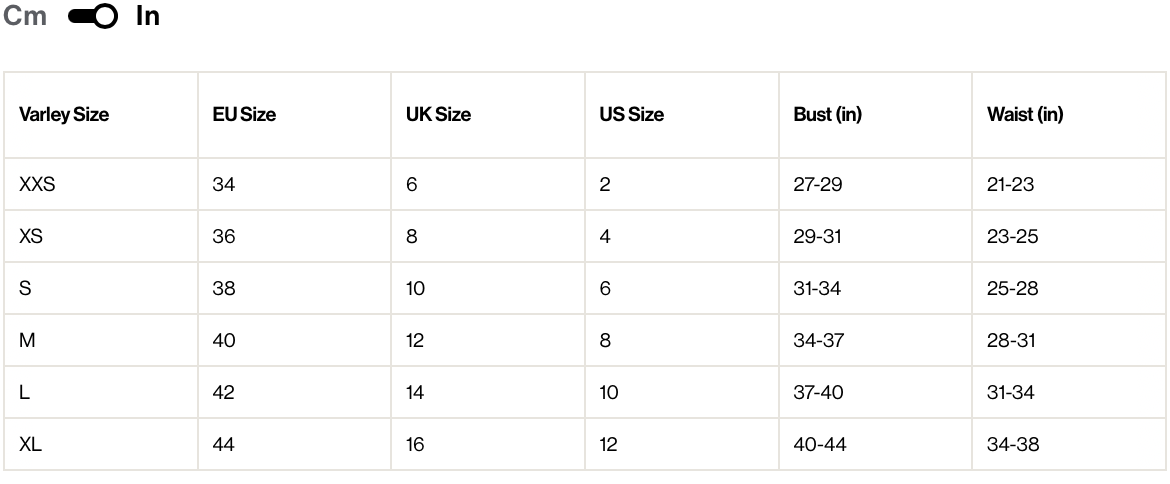Click the 34-38 waist measurement cell

click(1013, 445)
